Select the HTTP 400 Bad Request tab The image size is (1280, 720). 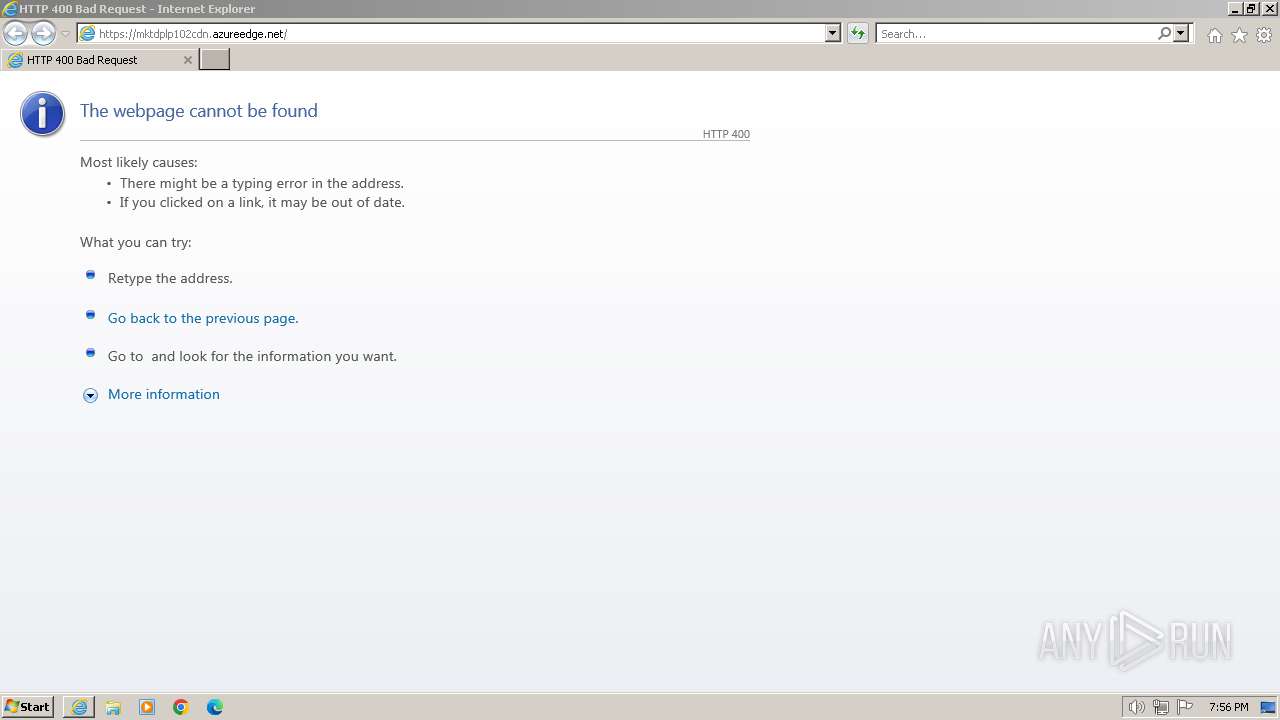click(100, 60)
